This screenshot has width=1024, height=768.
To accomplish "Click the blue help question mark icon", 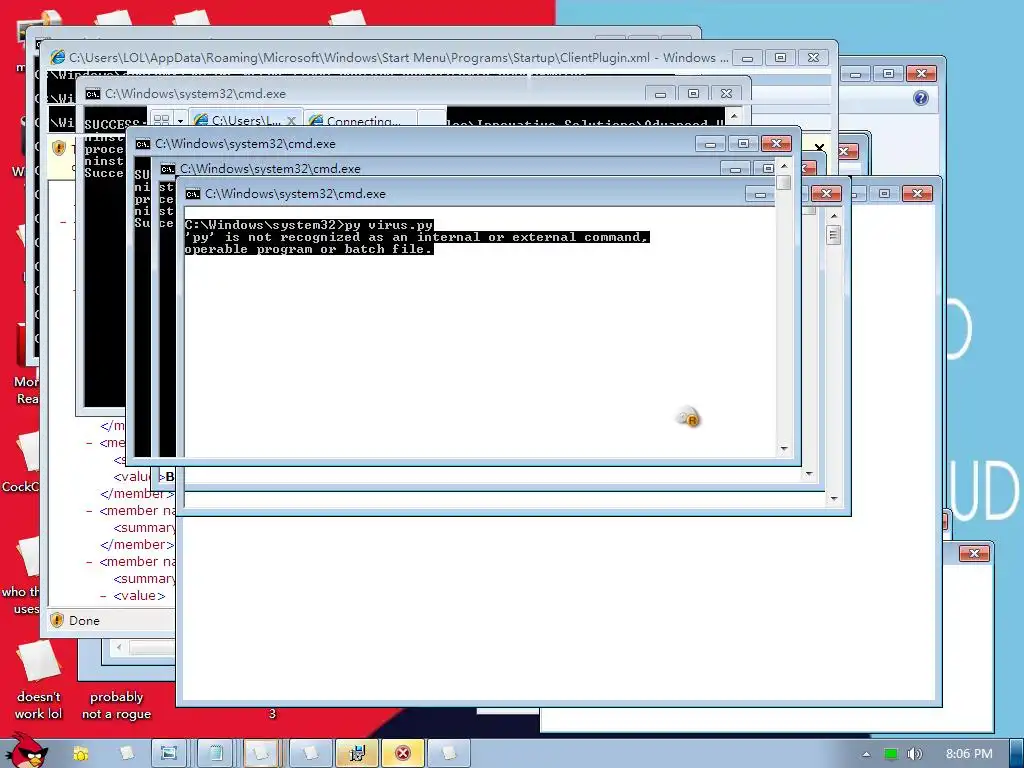I will pos(921,98).
